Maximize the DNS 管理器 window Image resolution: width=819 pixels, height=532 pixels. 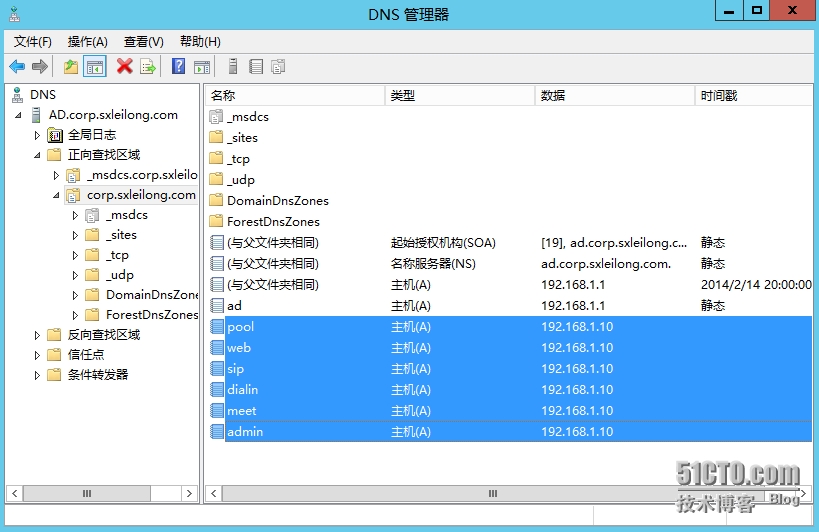[x=756, y=10]
